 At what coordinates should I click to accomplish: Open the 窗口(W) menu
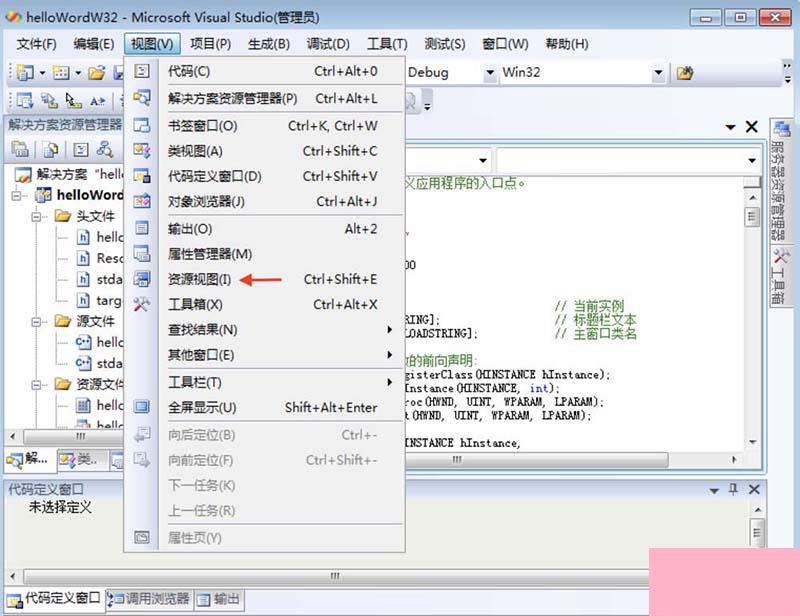click(x=505, y=44)
